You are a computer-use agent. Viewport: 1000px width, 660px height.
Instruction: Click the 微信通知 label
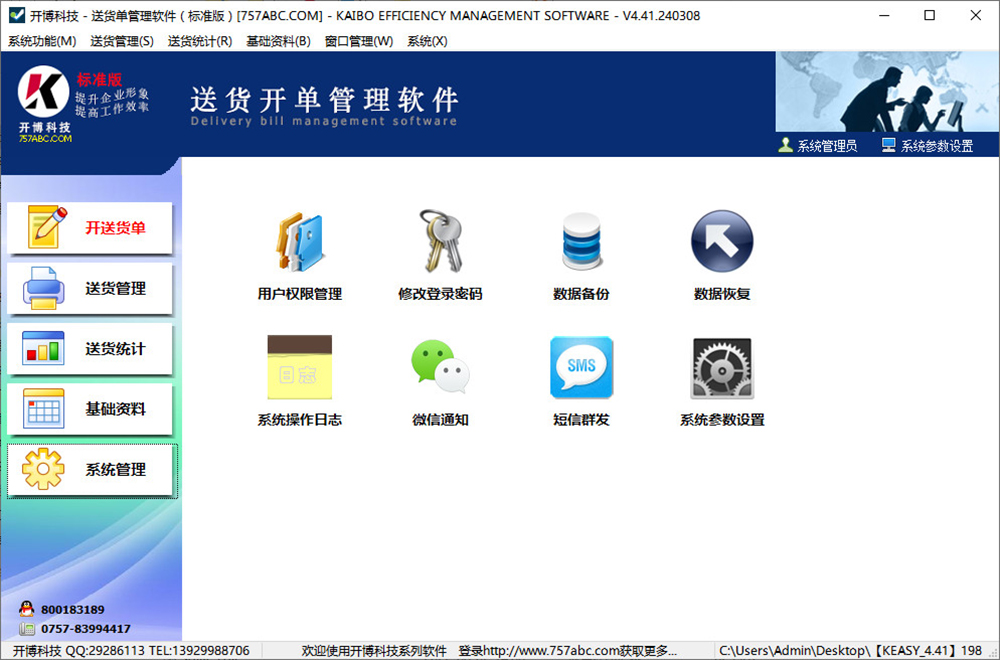(x=440, y=420)
